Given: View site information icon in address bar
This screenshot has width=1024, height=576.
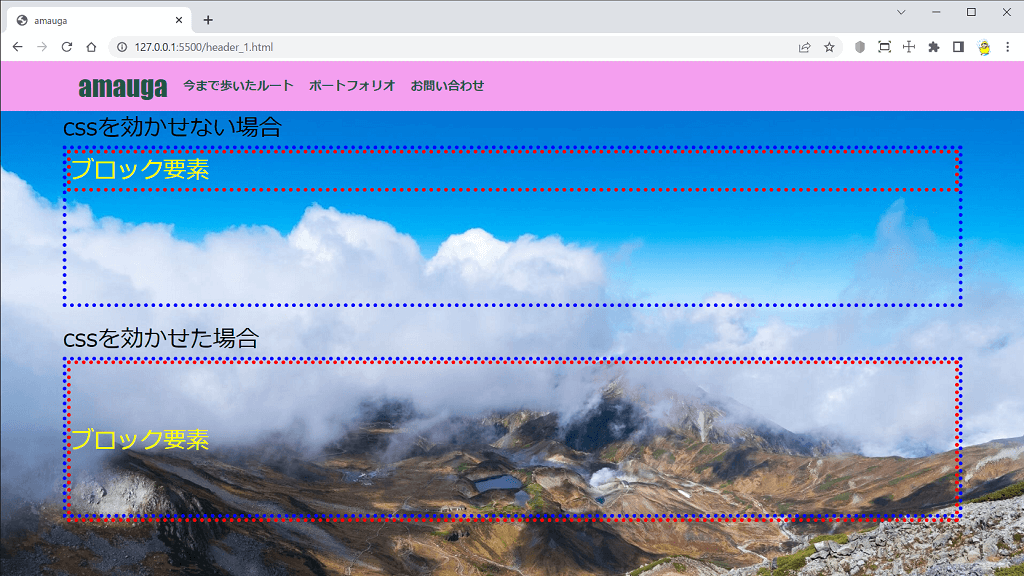Looking at the screenshot, I should click(121, 47).
